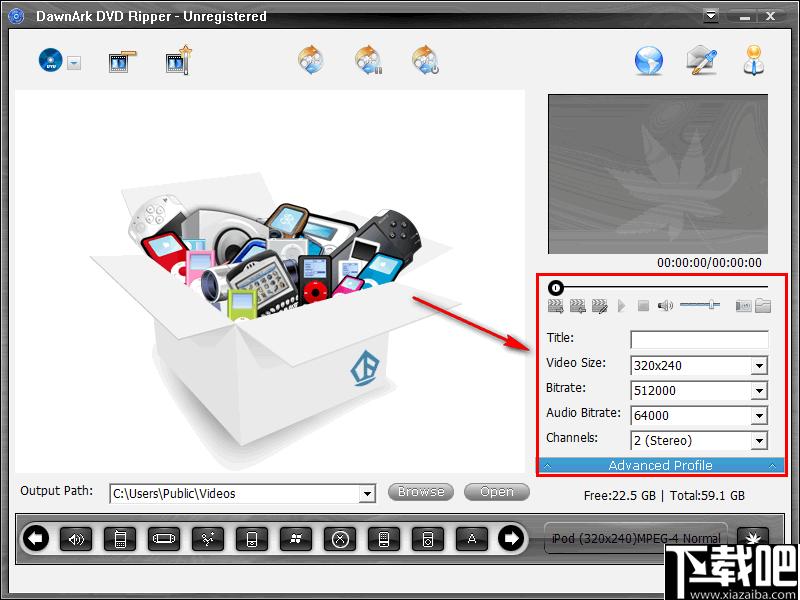
Task: Click the envelope with pen icon
Action: tap(702, 61)
